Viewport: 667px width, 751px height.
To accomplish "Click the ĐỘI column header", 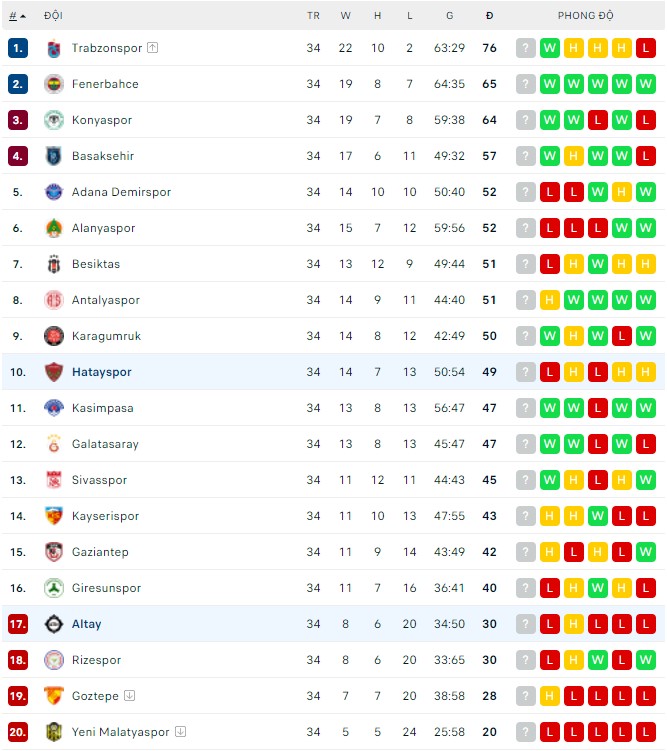I will (53, 16).
